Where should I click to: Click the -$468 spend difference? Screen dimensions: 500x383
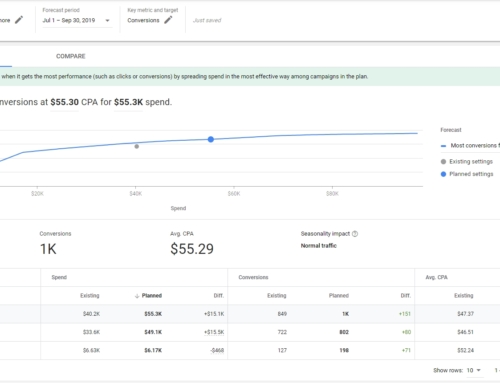point(217,350)
